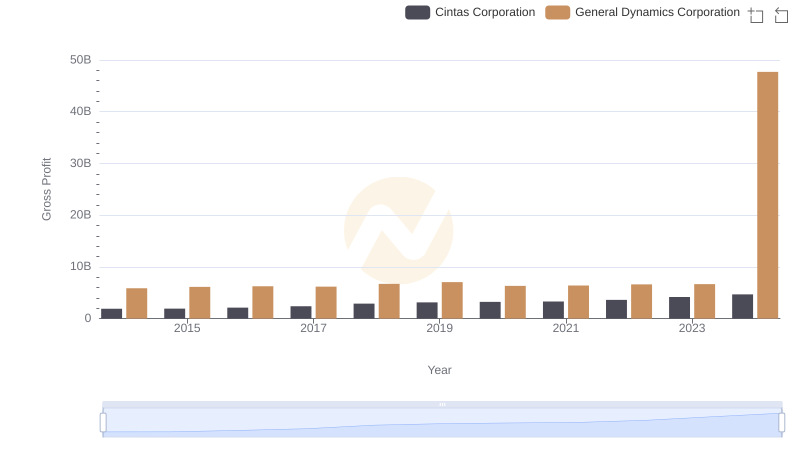Click the General Dynamics bar for 2019

[x=452, y=300]
